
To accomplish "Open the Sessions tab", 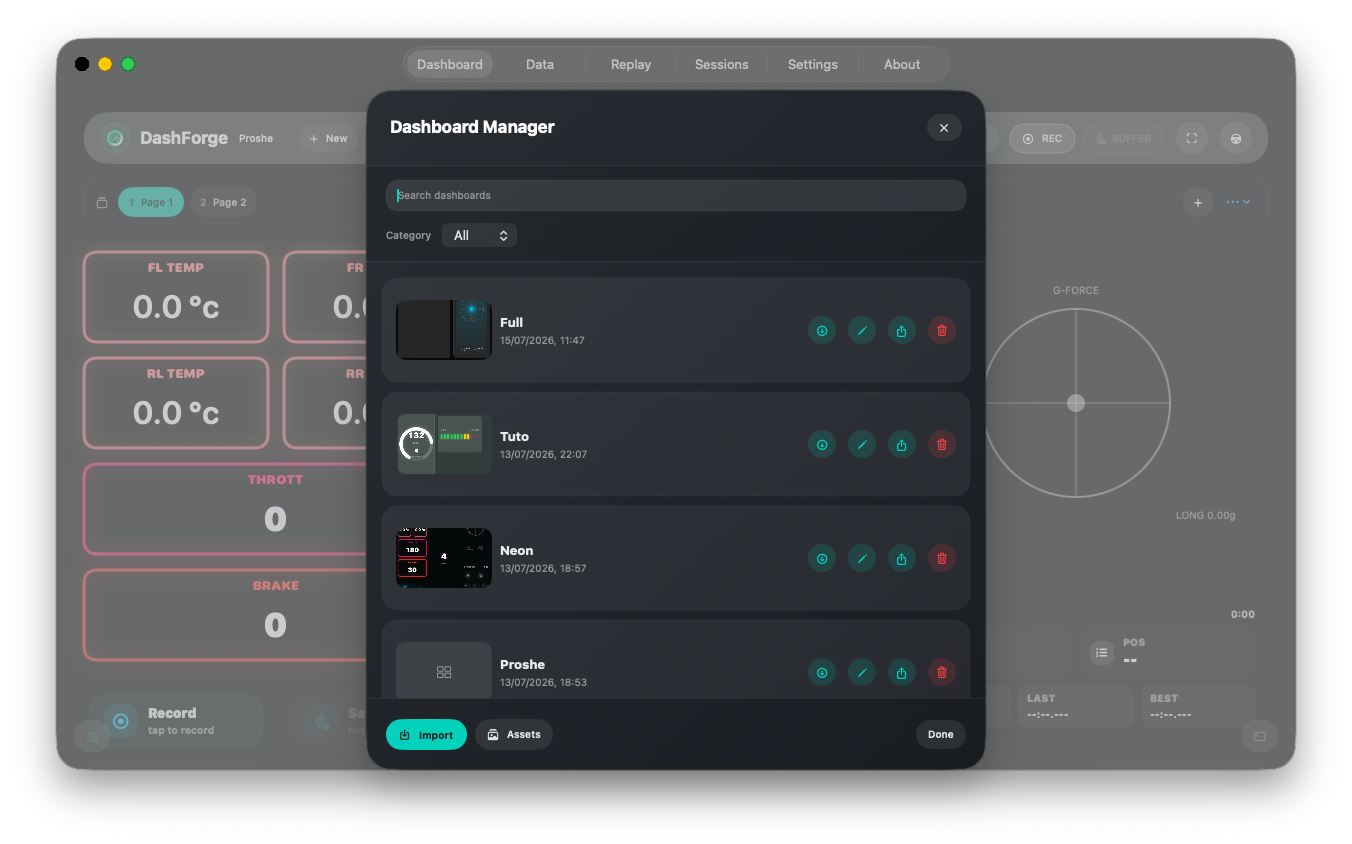I will point(722,64).
